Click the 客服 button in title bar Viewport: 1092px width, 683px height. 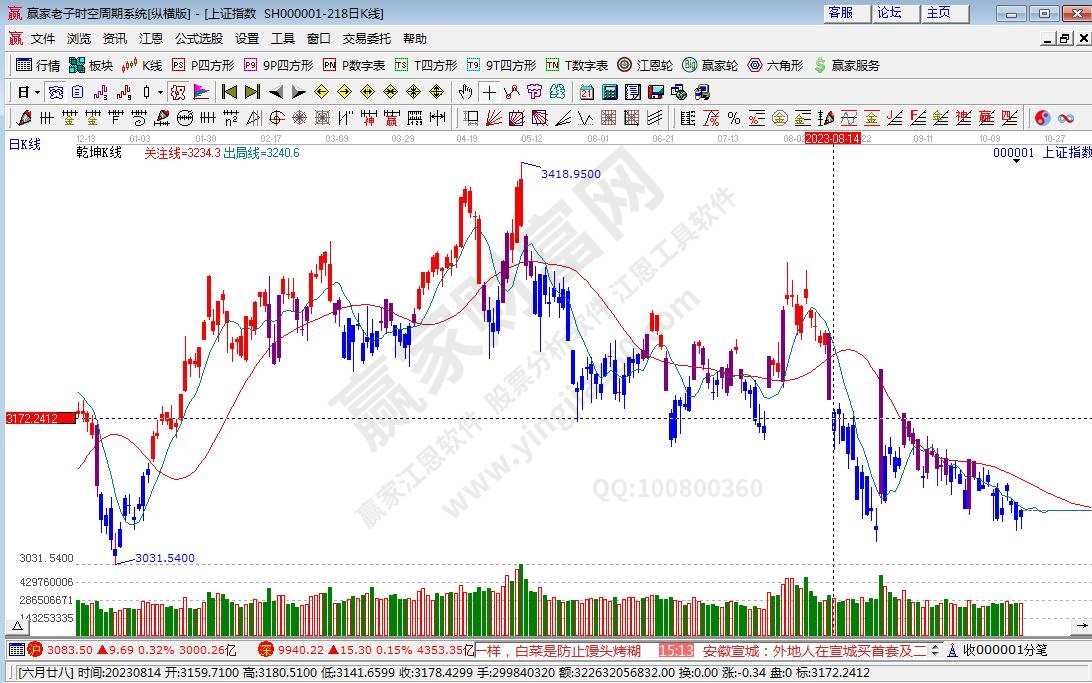(x=841, y=13)
